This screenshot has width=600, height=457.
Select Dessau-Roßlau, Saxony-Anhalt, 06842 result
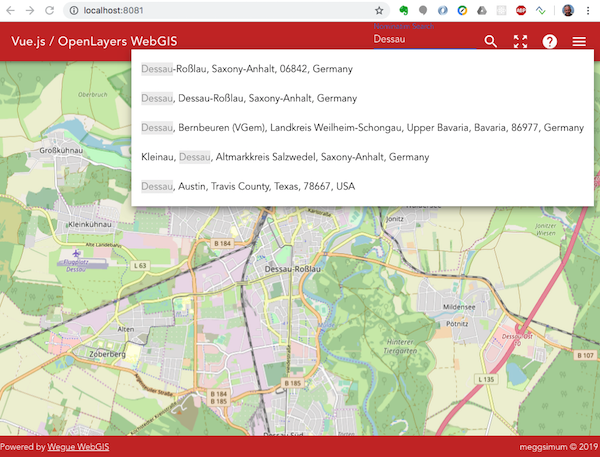362,69
